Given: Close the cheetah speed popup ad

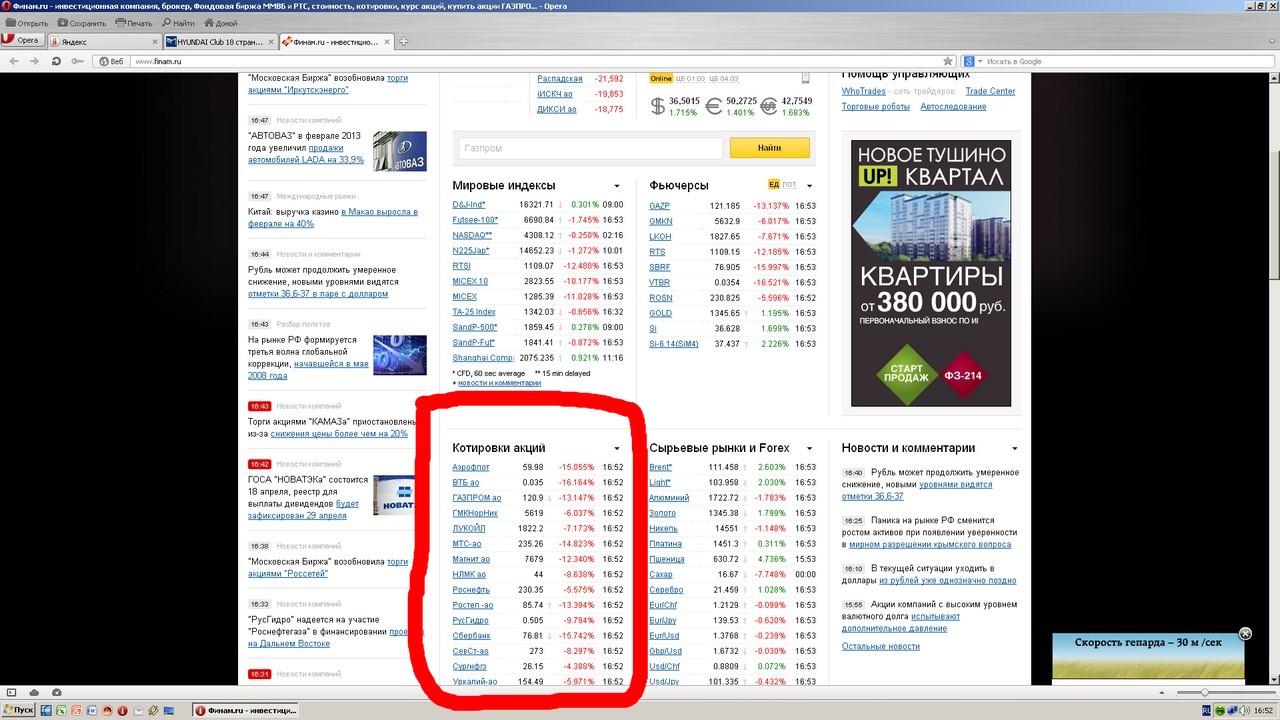Looking at the screenshot, I should 1246,634.
